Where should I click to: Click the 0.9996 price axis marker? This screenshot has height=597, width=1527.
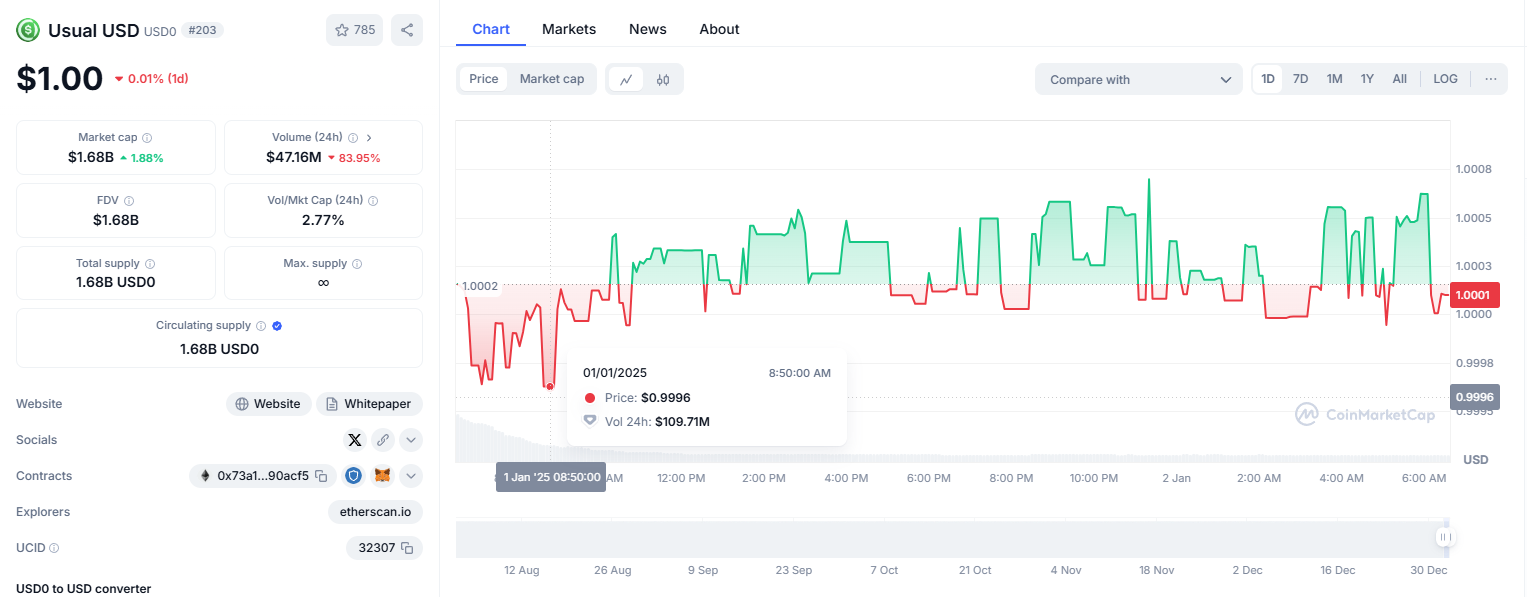[1474, 397]
